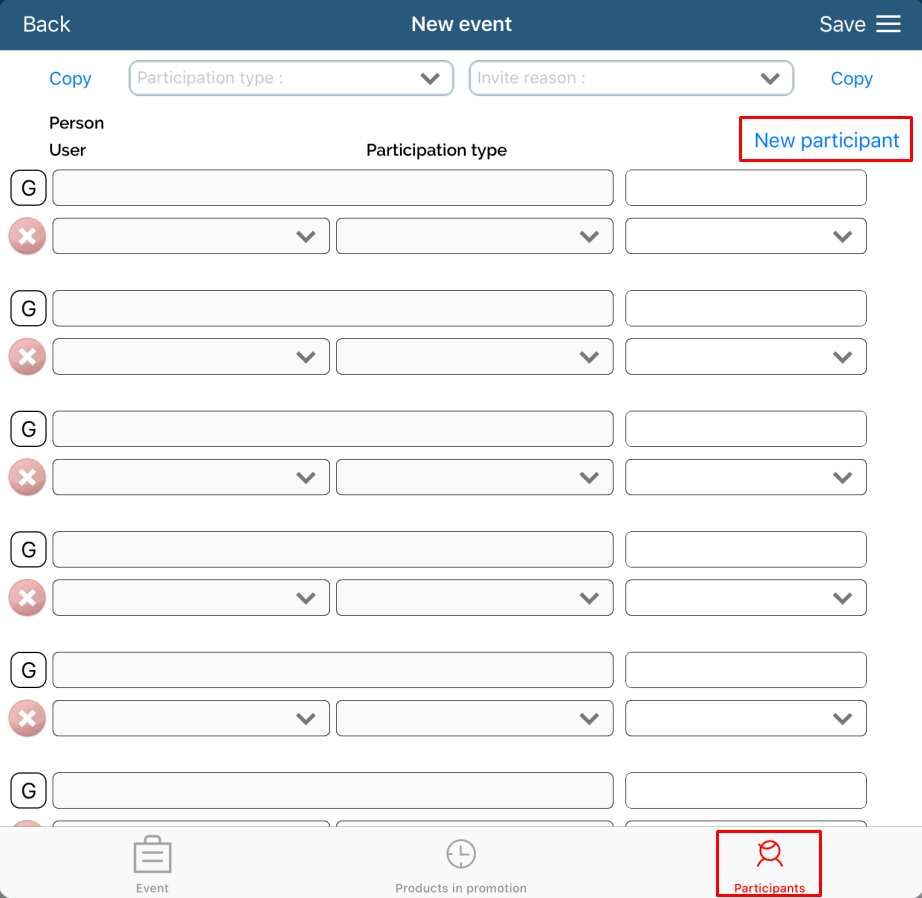Switch to the Event tab
This screenshot has height=898, width=922.
pyautogui.click(x=152, y=864)
